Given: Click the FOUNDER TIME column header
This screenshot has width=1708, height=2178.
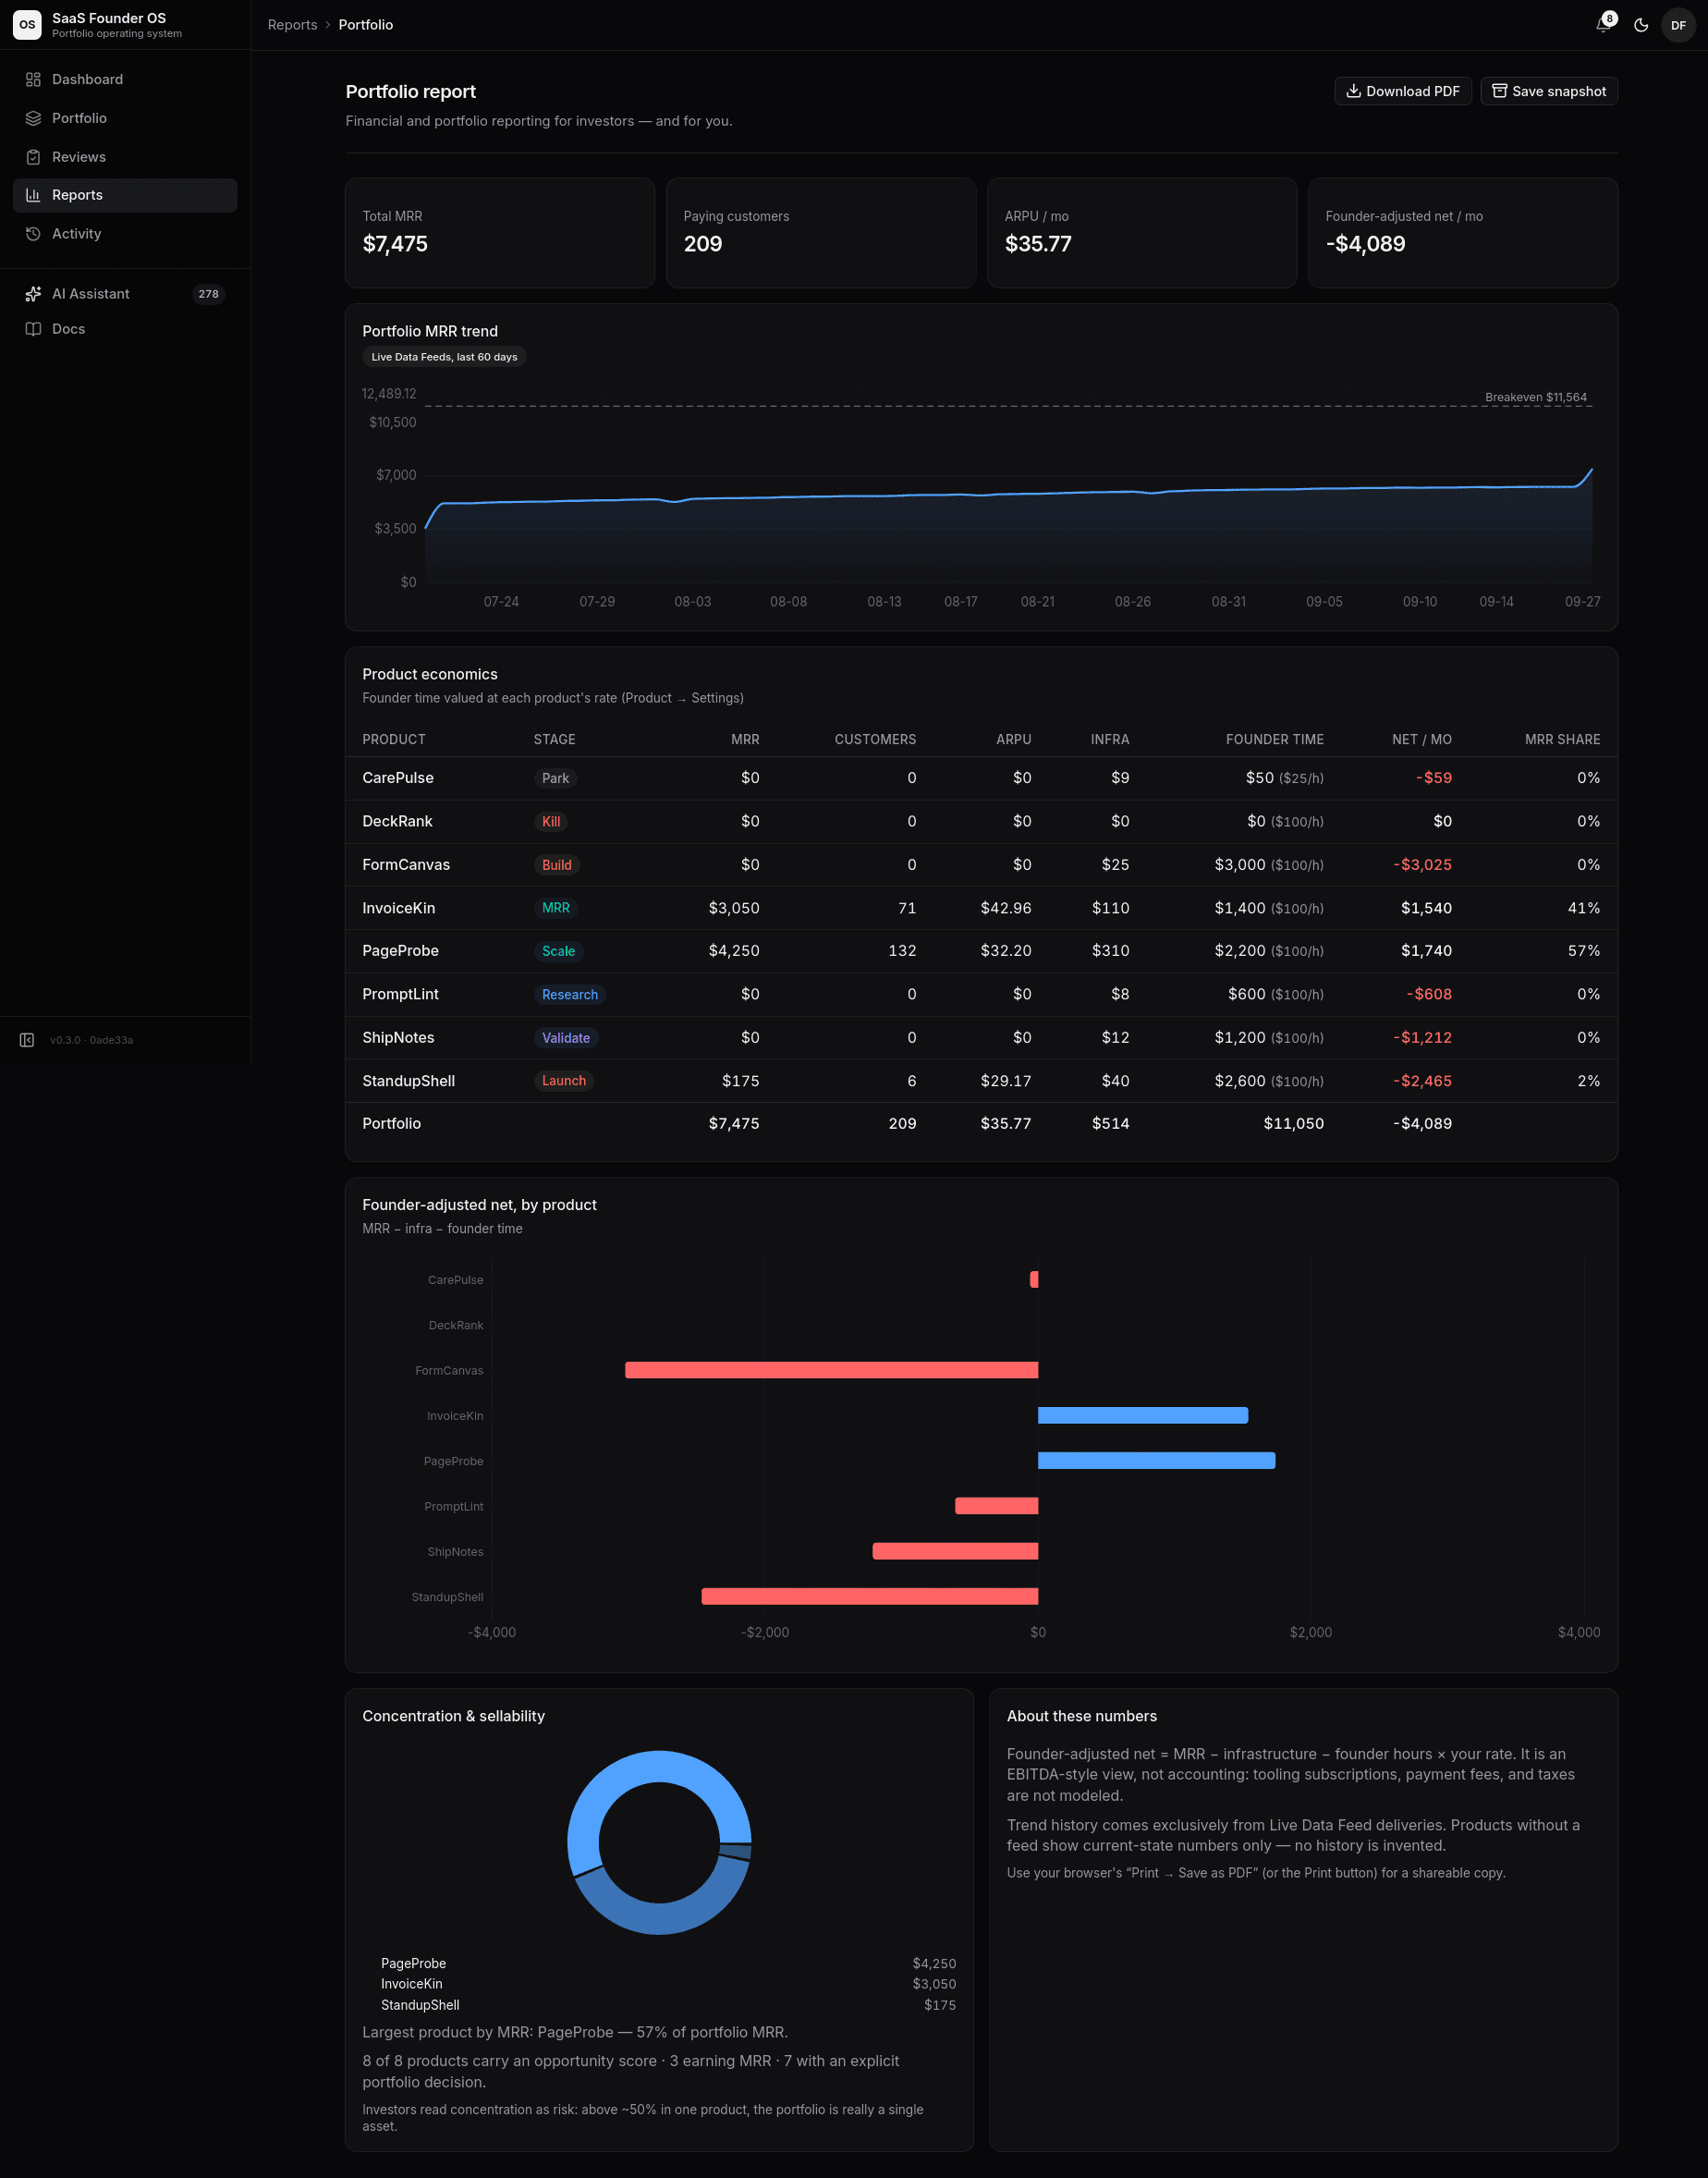Looking at the screenshot, I should (x=1274, y=740).
